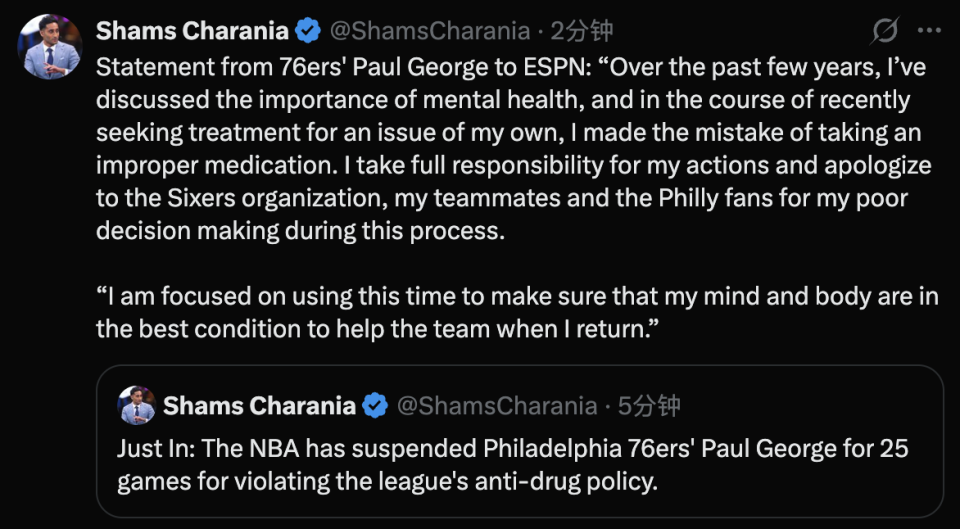
Task: Click the @ShamsCharania handle on the main post
Action: click(429, 32)
